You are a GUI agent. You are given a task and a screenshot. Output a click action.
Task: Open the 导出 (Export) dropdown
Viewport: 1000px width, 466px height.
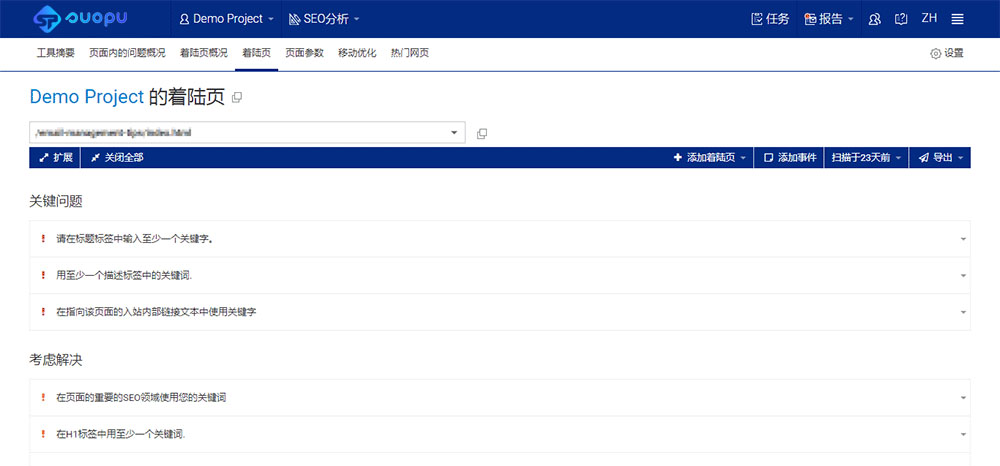click(x=940, y=158)
